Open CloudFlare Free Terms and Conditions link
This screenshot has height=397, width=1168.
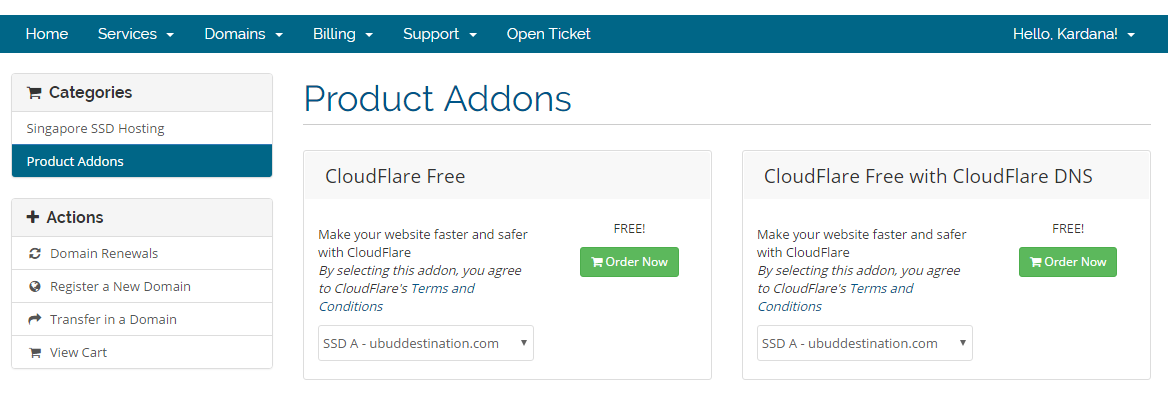point(397,297)
